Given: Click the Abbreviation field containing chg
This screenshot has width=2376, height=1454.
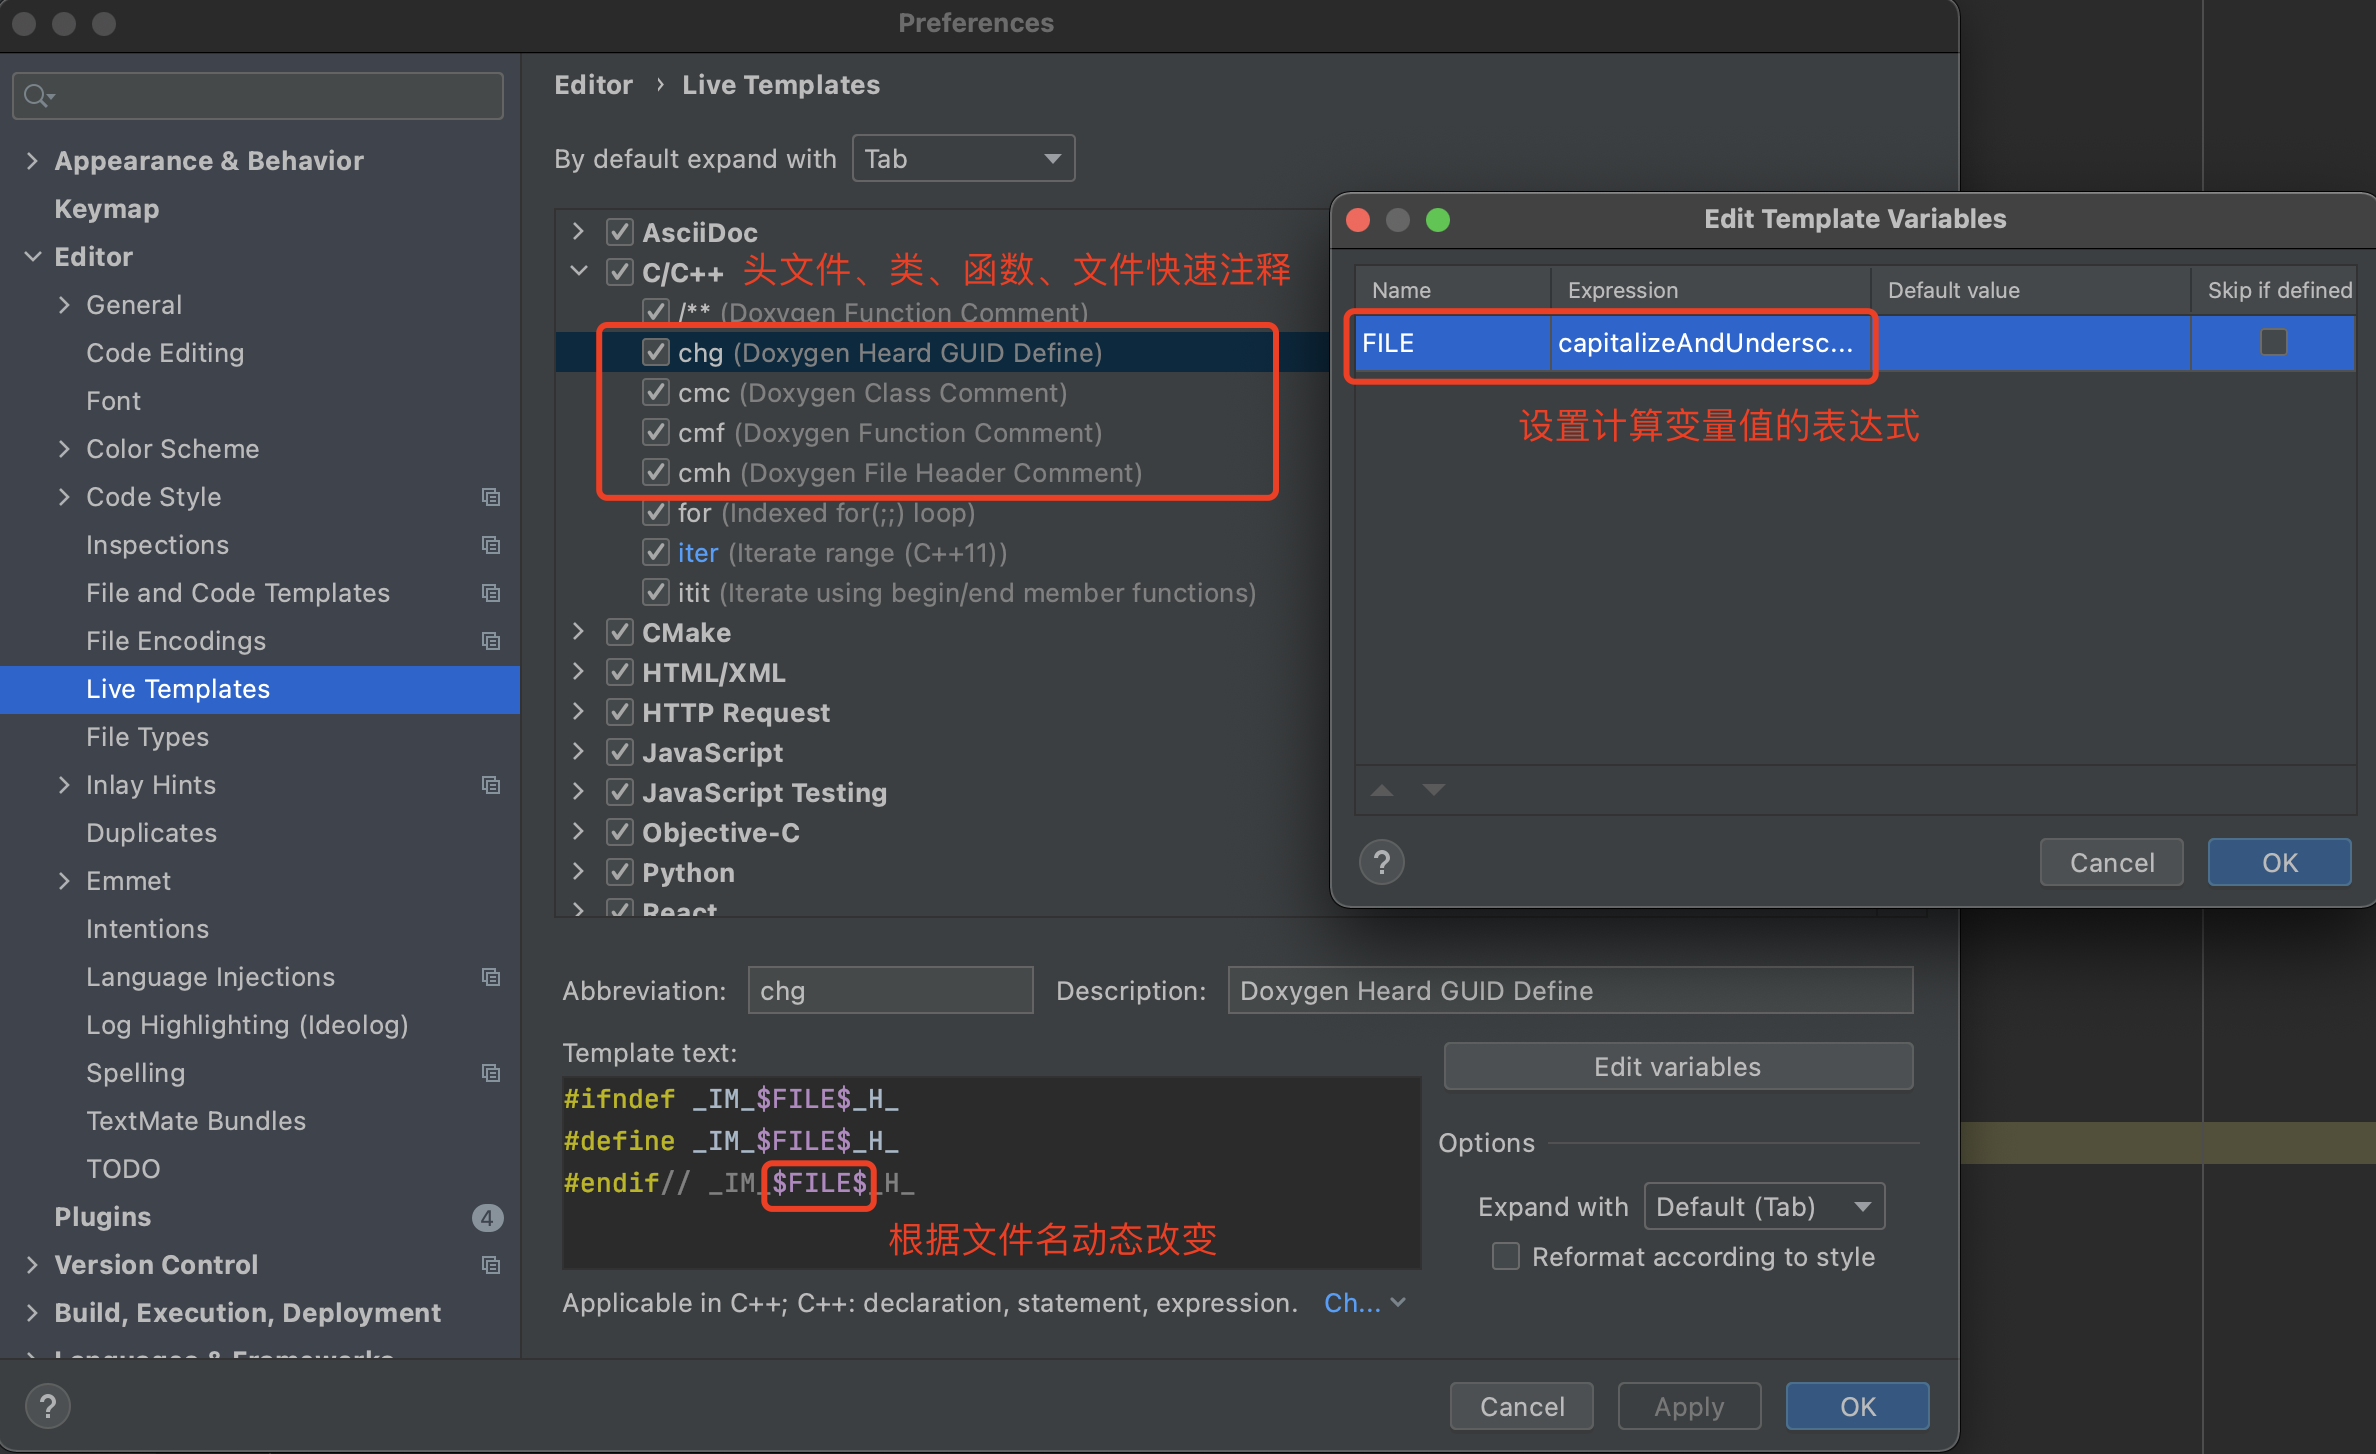Looking at the screenshot, I should pos(890,990).
